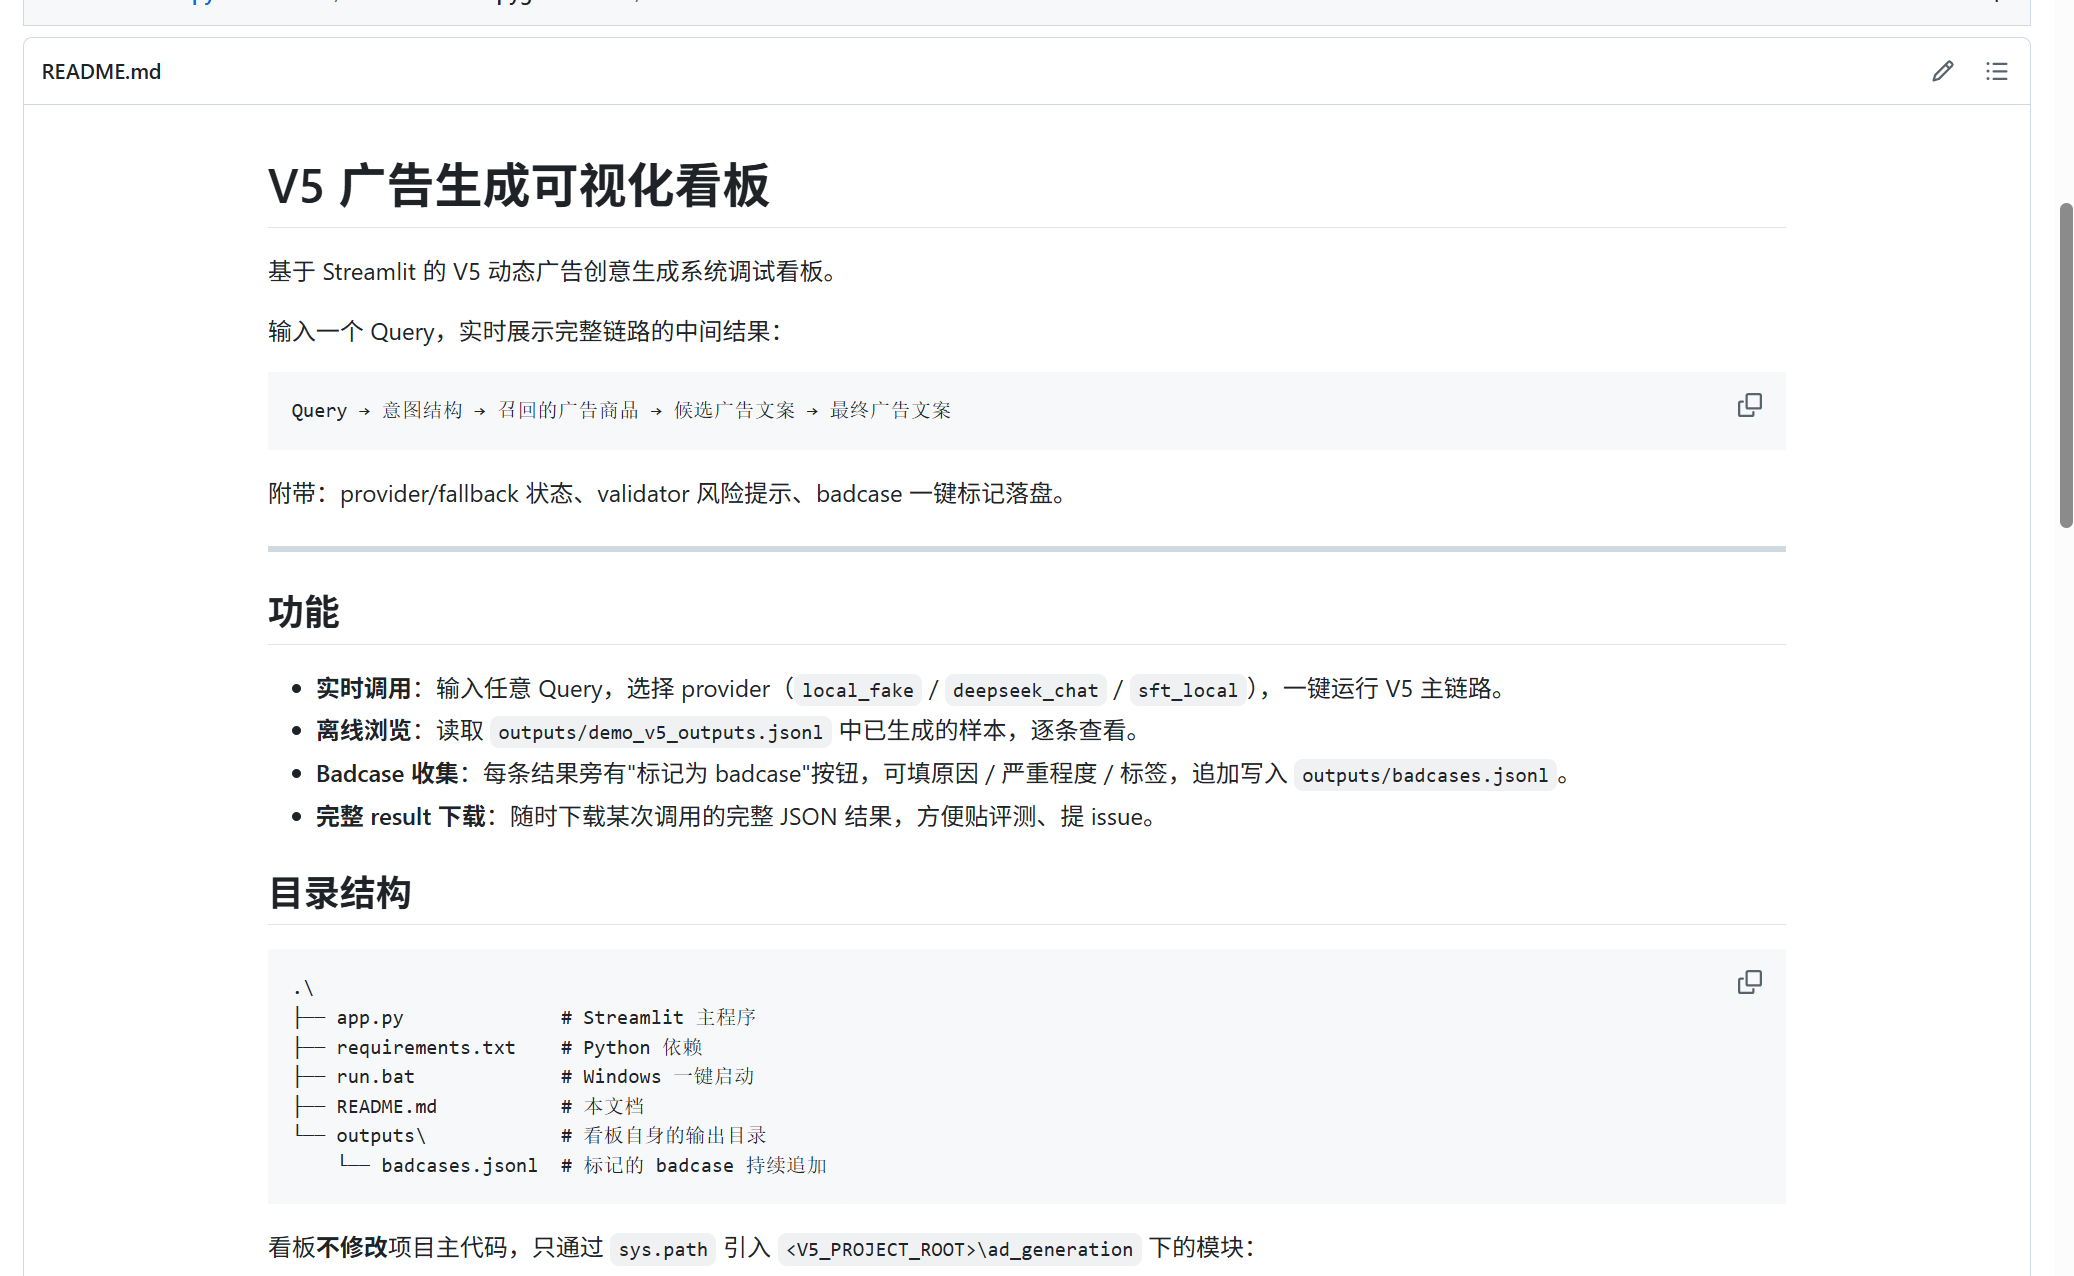Image resolution: width=2074 pixels, height=1276 pixels.
Task: Click "# Windows 一键启动" comment in tree
Action: coord(657,1076)
